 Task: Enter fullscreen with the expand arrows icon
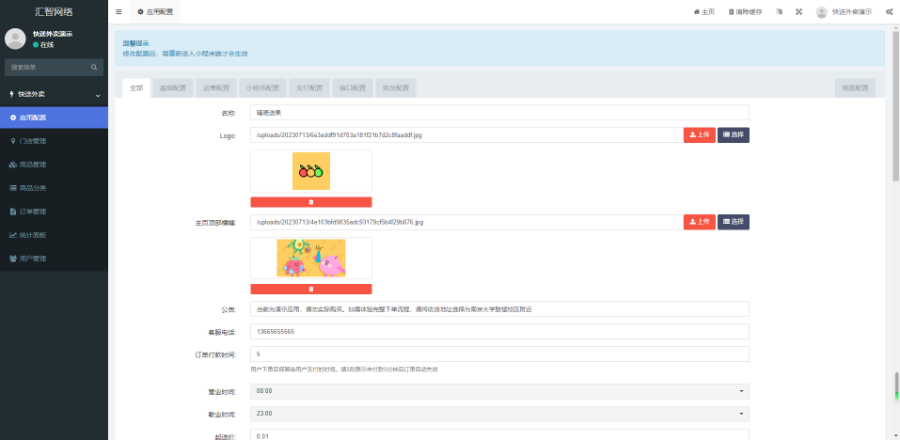pyautogui.click(x=798, y=12)
